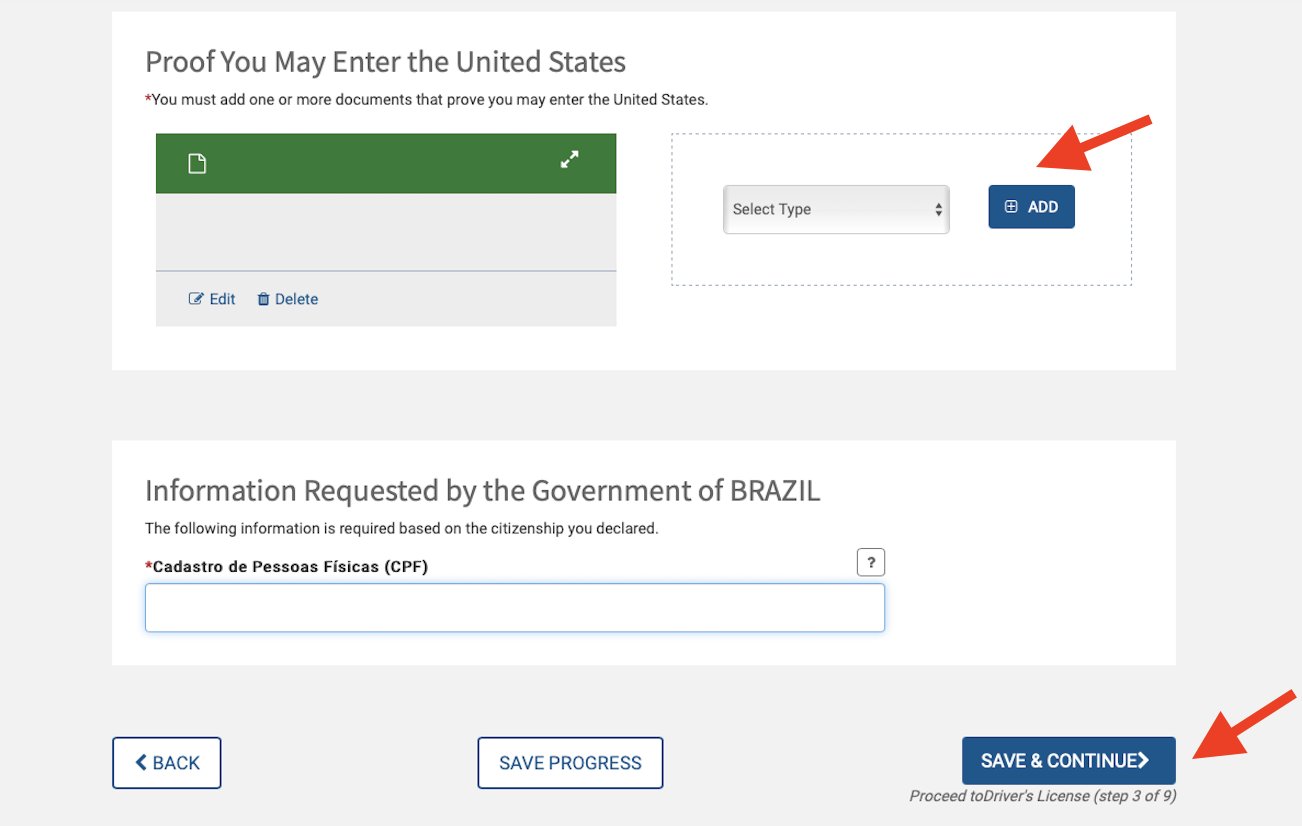Go back with the BACK button

(166, 763)
